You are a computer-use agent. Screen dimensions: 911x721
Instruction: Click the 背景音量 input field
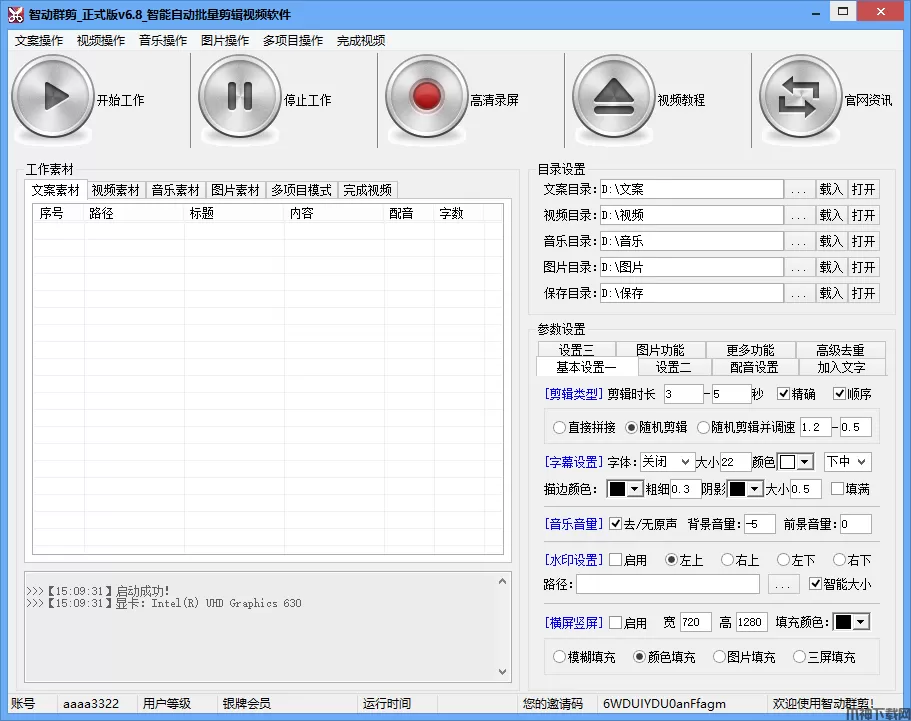[759, 524]
